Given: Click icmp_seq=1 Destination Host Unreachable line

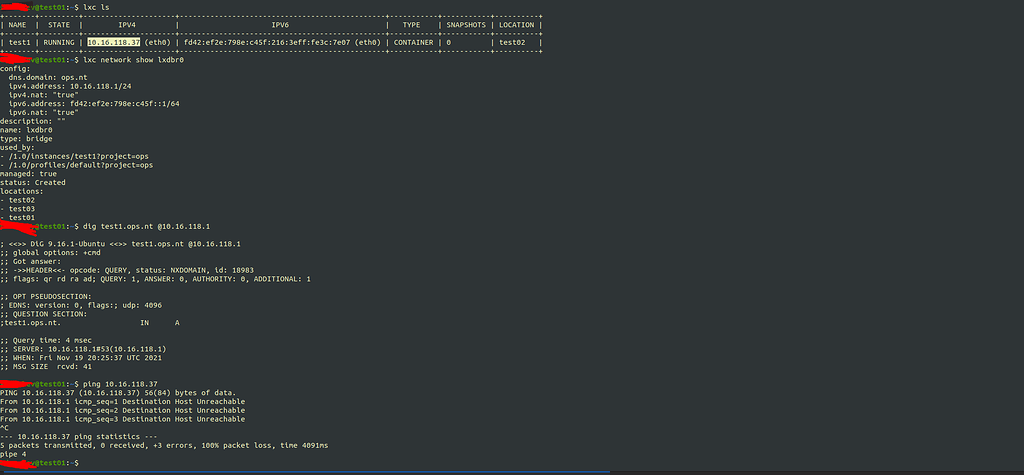Looking at the screenshot, I should tap(123, 401).
